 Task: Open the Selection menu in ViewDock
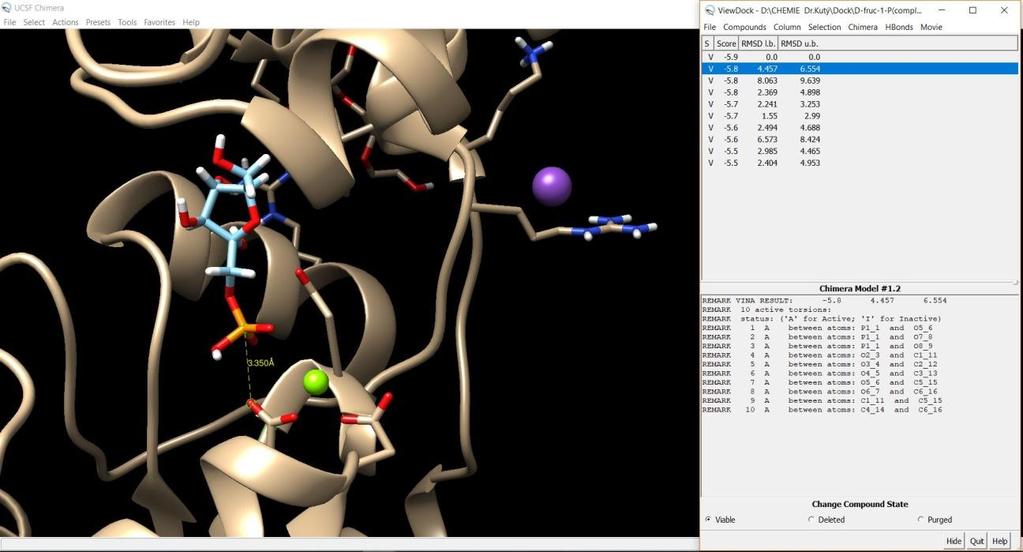(825, 27)
